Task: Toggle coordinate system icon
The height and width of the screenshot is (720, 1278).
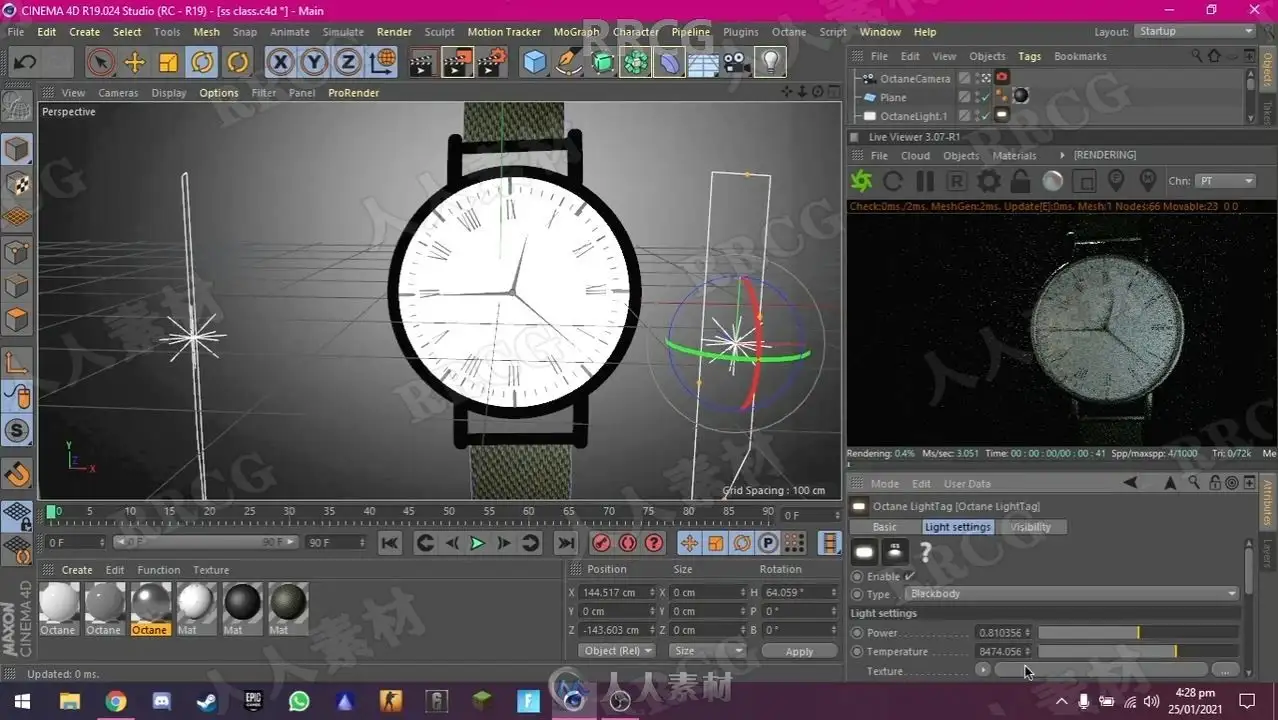Action: coord(382,62)
